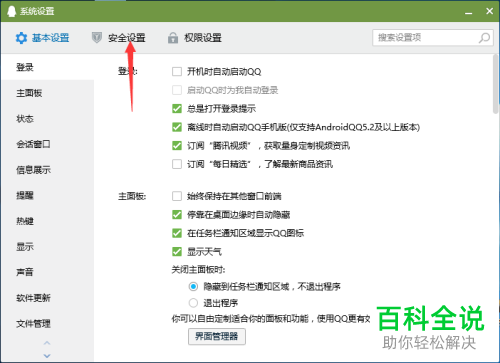Click the magnifier search icon
Image resolution: width=500 pixels, height=363 pixels.
[x=484, y=38]
